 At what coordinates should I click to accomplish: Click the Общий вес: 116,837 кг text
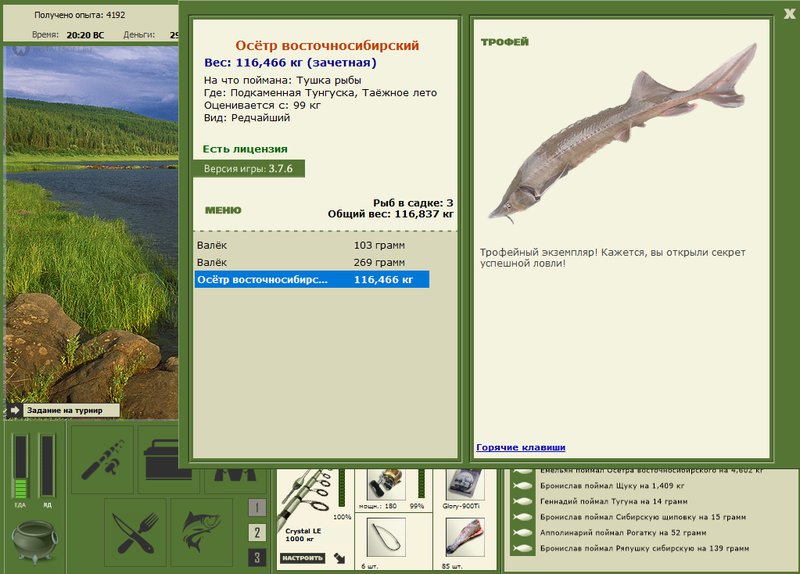tap(390, 214)
